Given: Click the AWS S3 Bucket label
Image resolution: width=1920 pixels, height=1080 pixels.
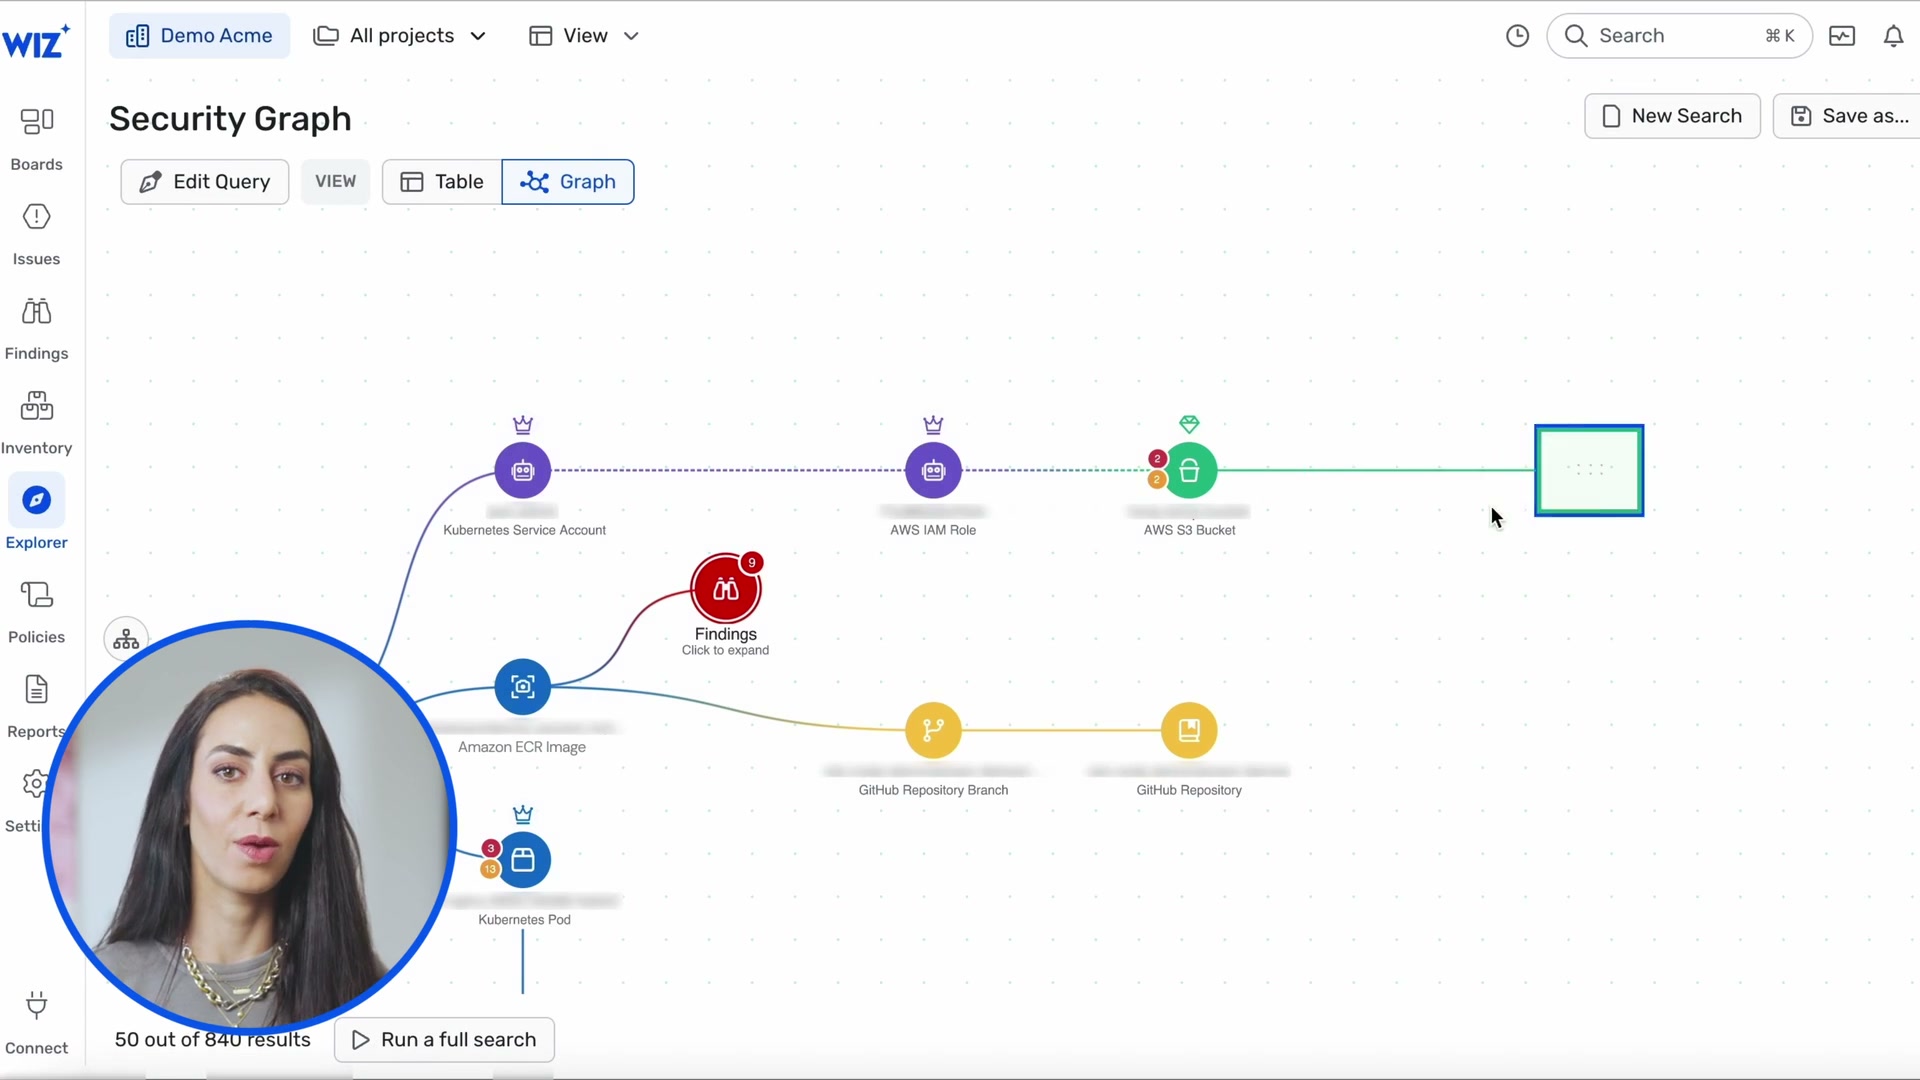Looking at the screenshot, I should [x=1189, y=530].
